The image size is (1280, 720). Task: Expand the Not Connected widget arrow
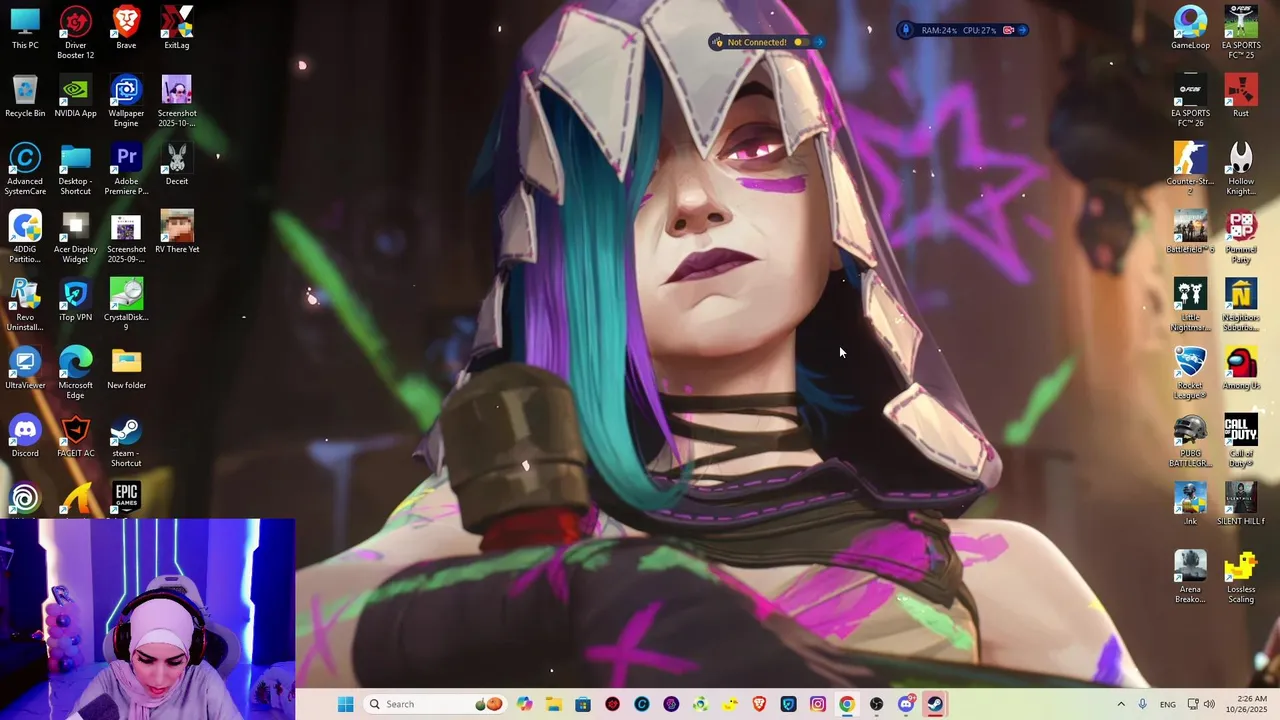(x=818, y=42)
